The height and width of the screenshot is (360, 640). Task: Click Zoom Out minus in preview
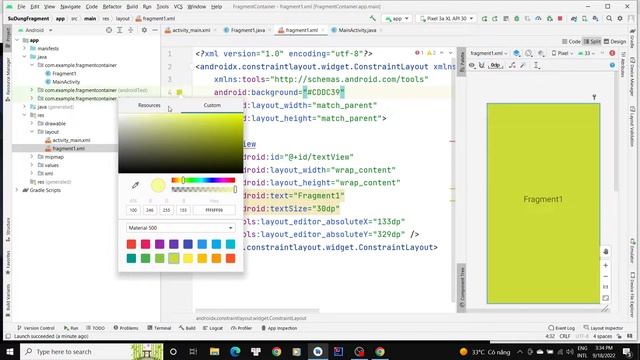click(x=606, y=276)
